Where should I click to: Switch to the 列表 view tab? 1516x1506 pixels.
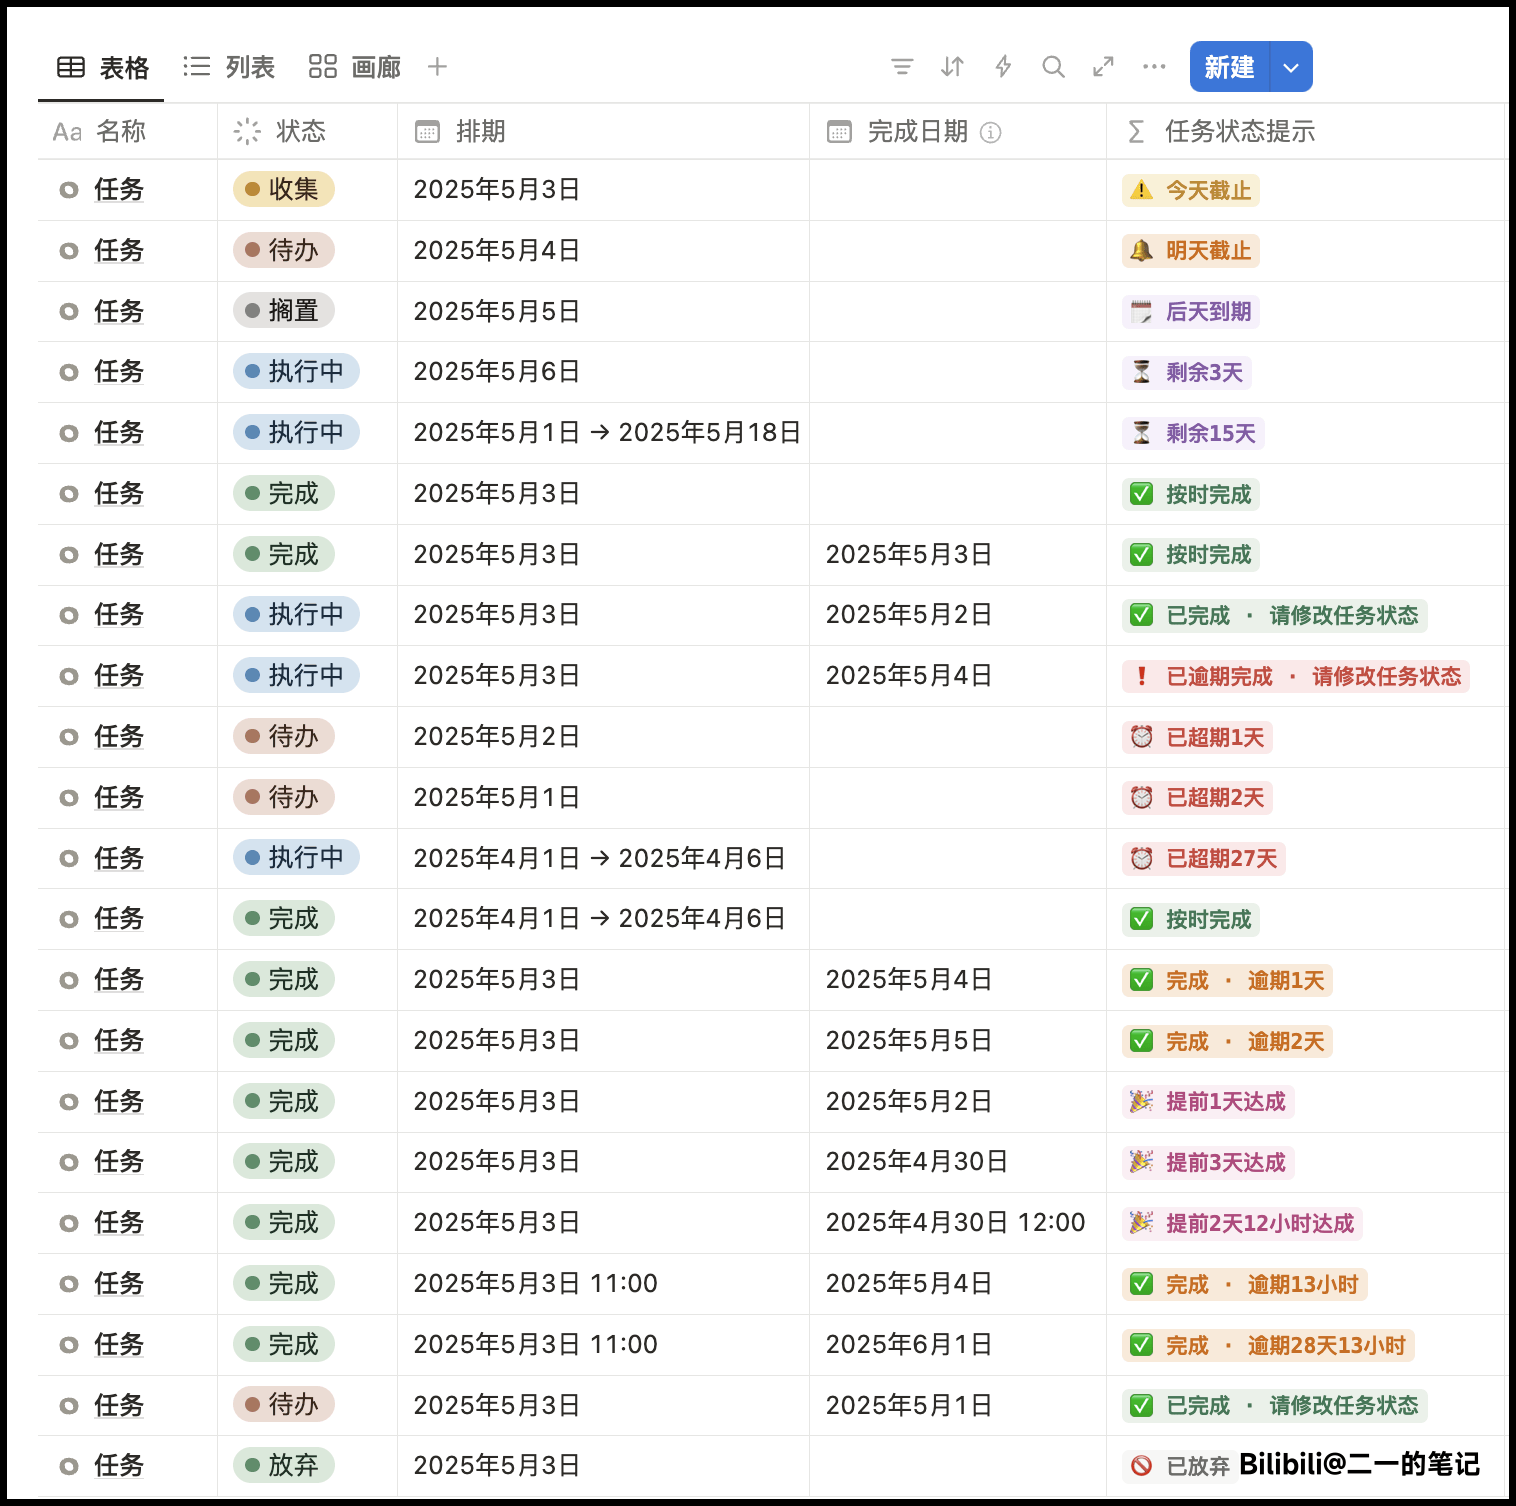229,67
